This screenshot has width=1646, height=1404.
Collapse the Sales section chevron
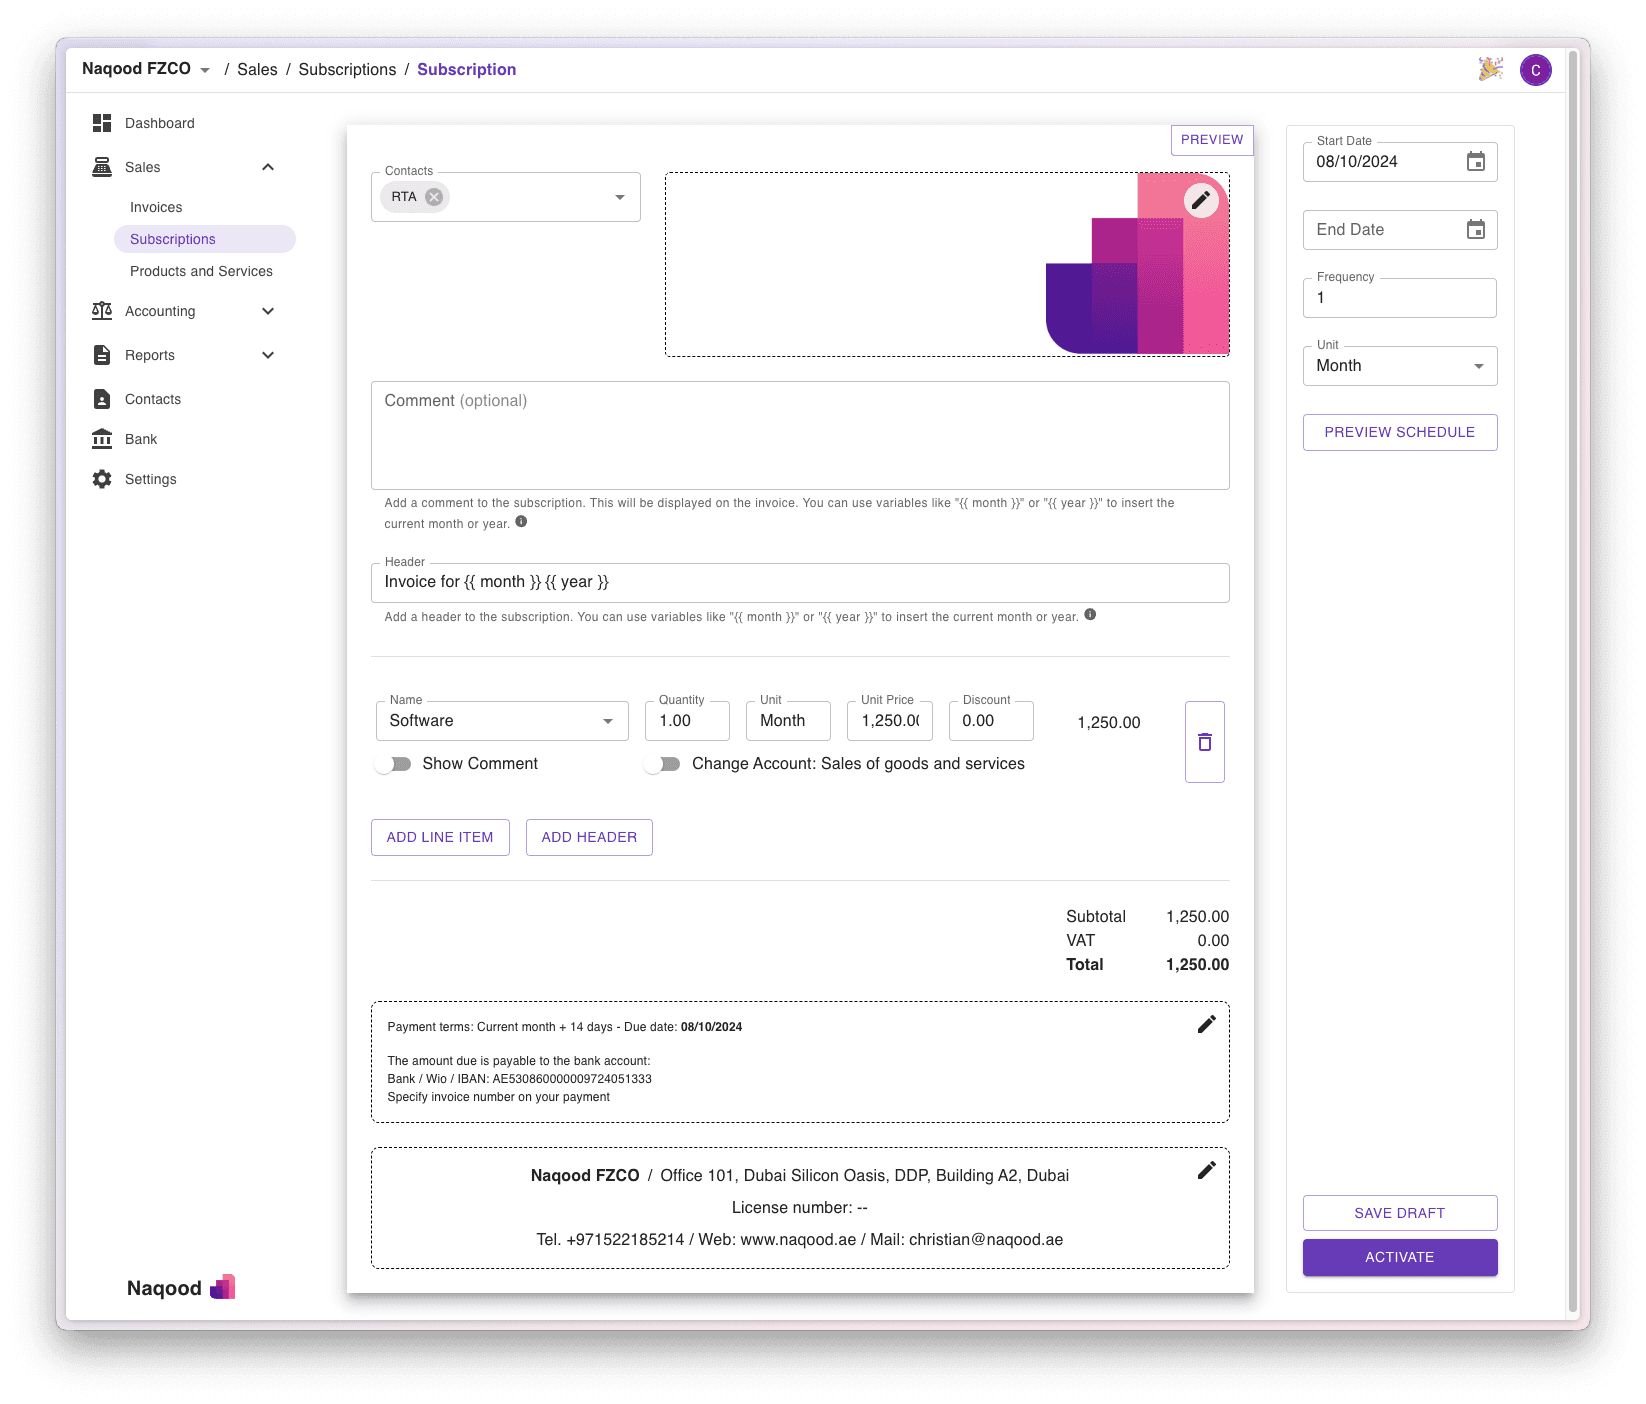point(267,167)
